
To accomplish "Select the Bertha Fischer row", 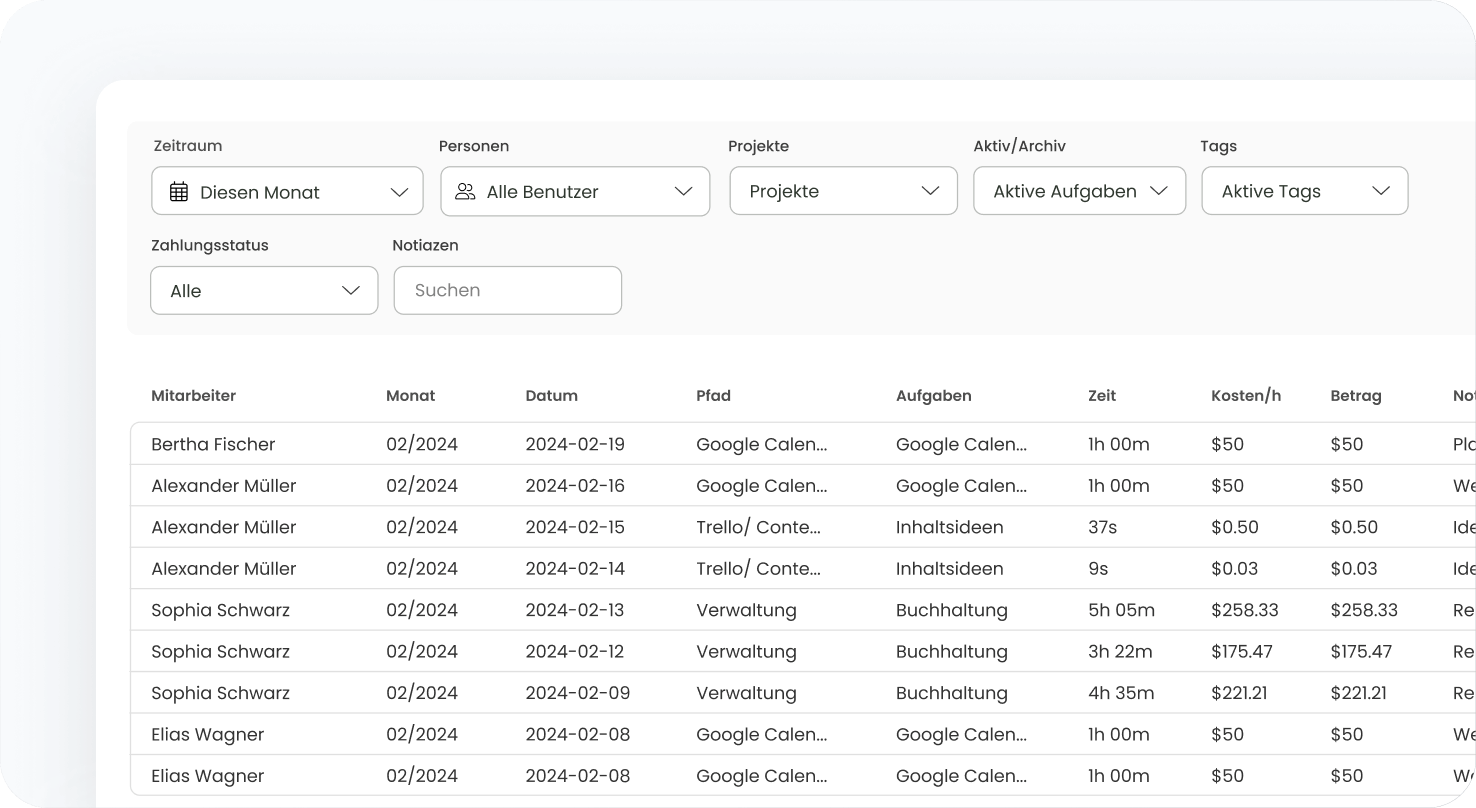I will pyautogui.click(x=213, y=444).
